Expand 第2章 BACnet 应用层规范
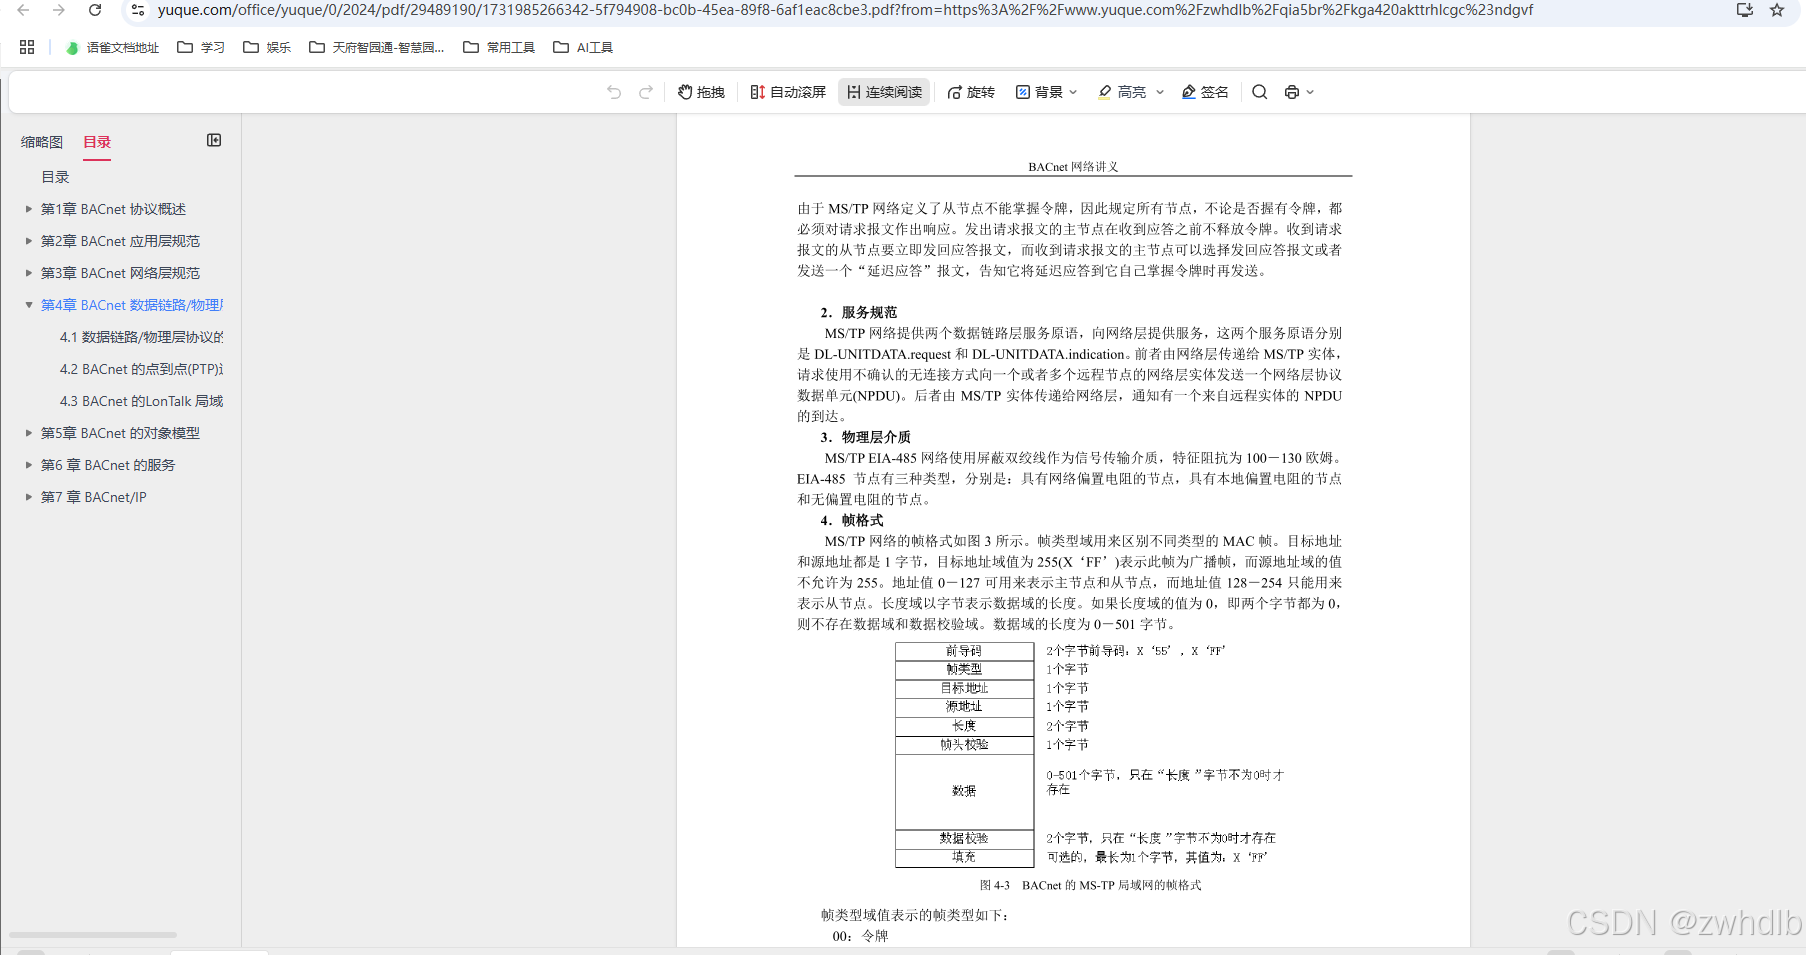This screenshot has height=955, width=1806. (28, 241)
